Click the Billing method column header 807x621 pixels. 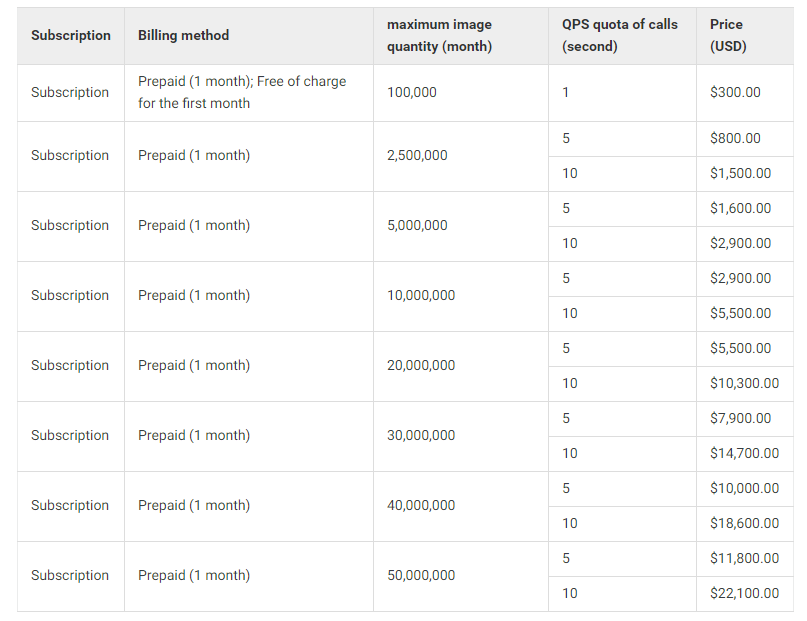[x=183, y=35]
